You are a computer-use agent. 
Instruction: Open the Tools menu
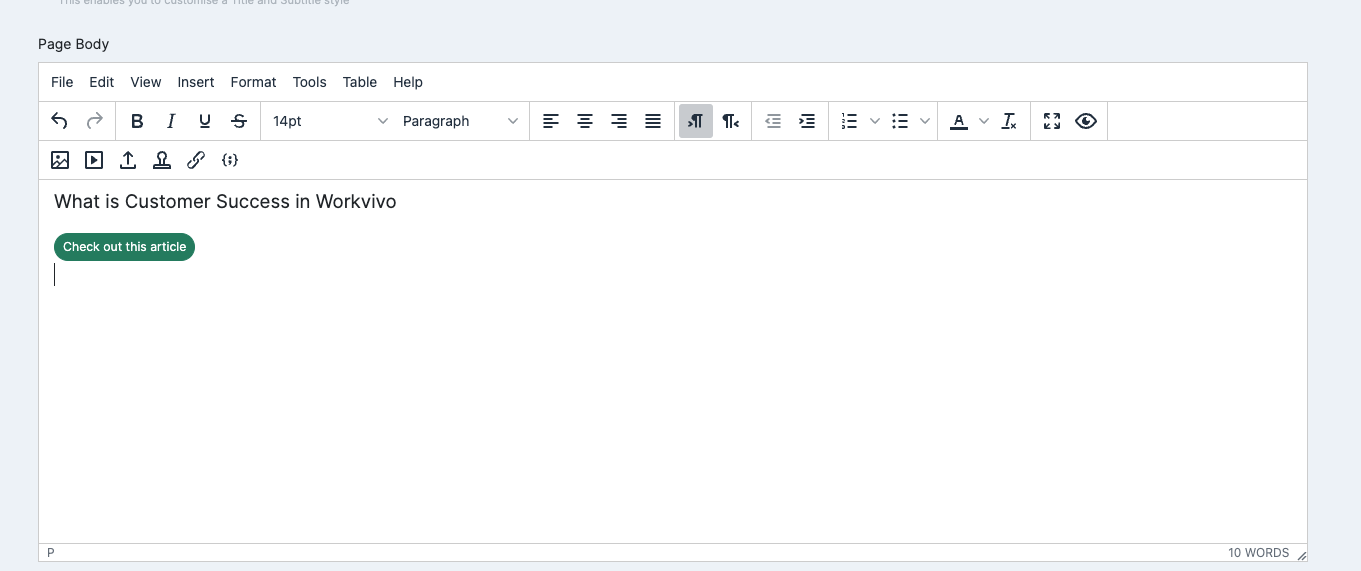tap(310, 82)
